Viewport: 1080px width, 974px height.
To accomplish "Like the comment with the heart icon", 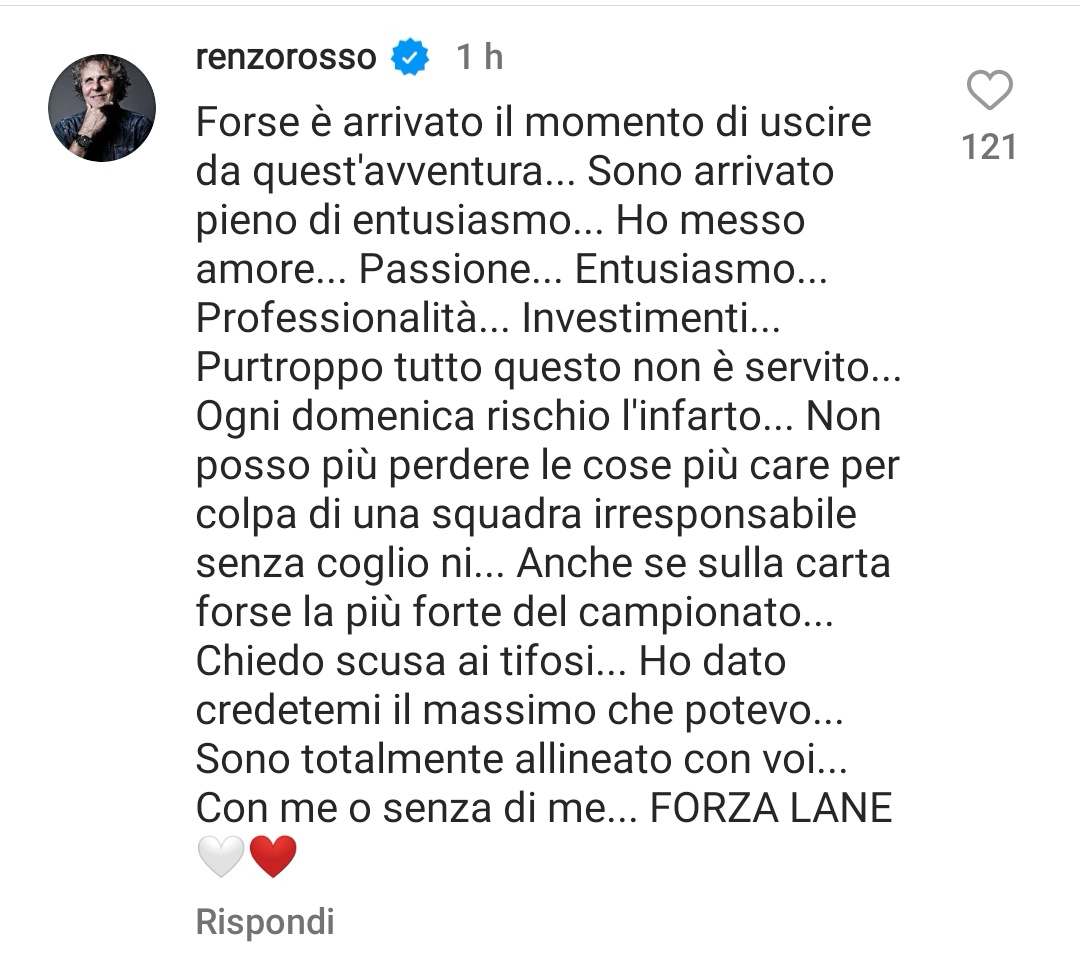I will [989, 90].
